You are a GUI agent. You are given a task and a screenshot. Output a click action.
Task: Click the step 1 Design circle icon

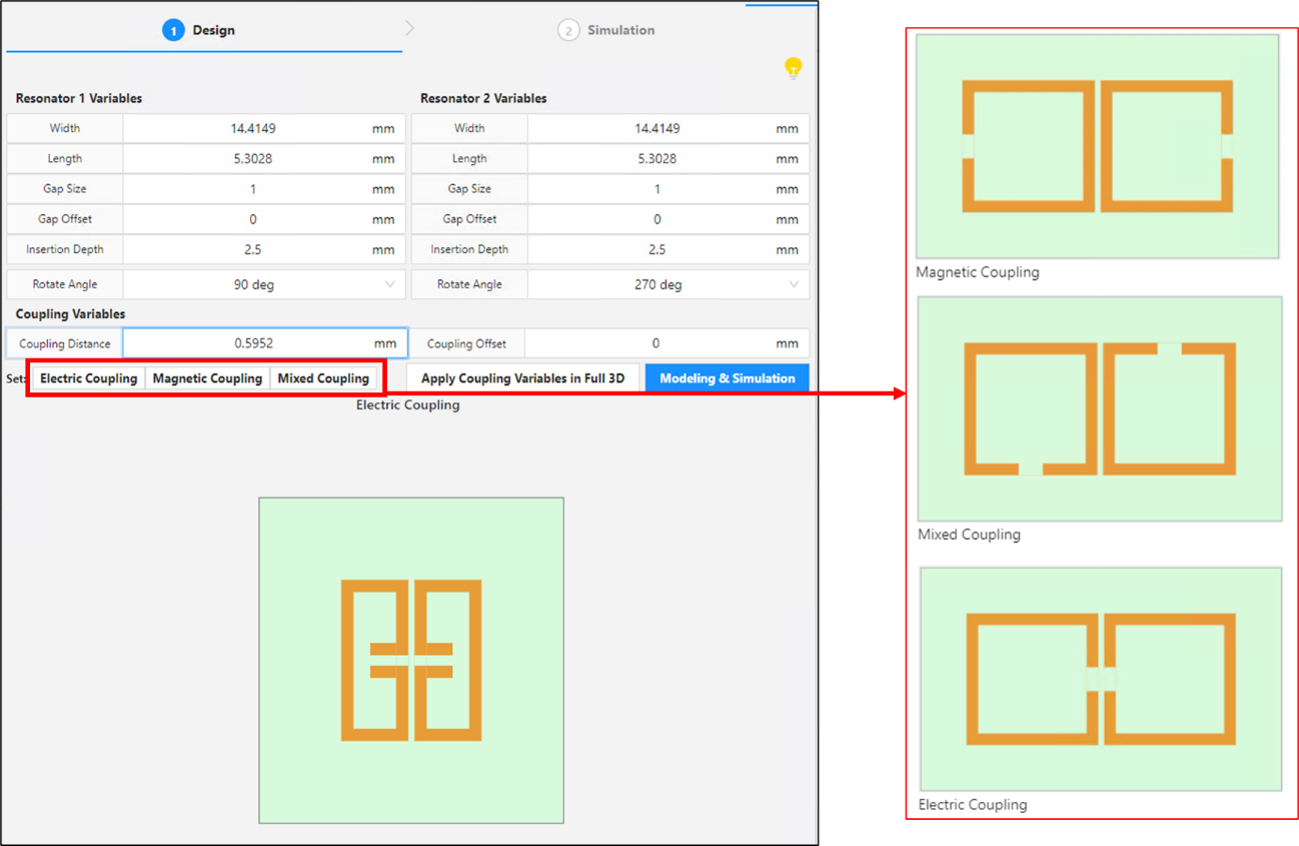pos(173,31)
